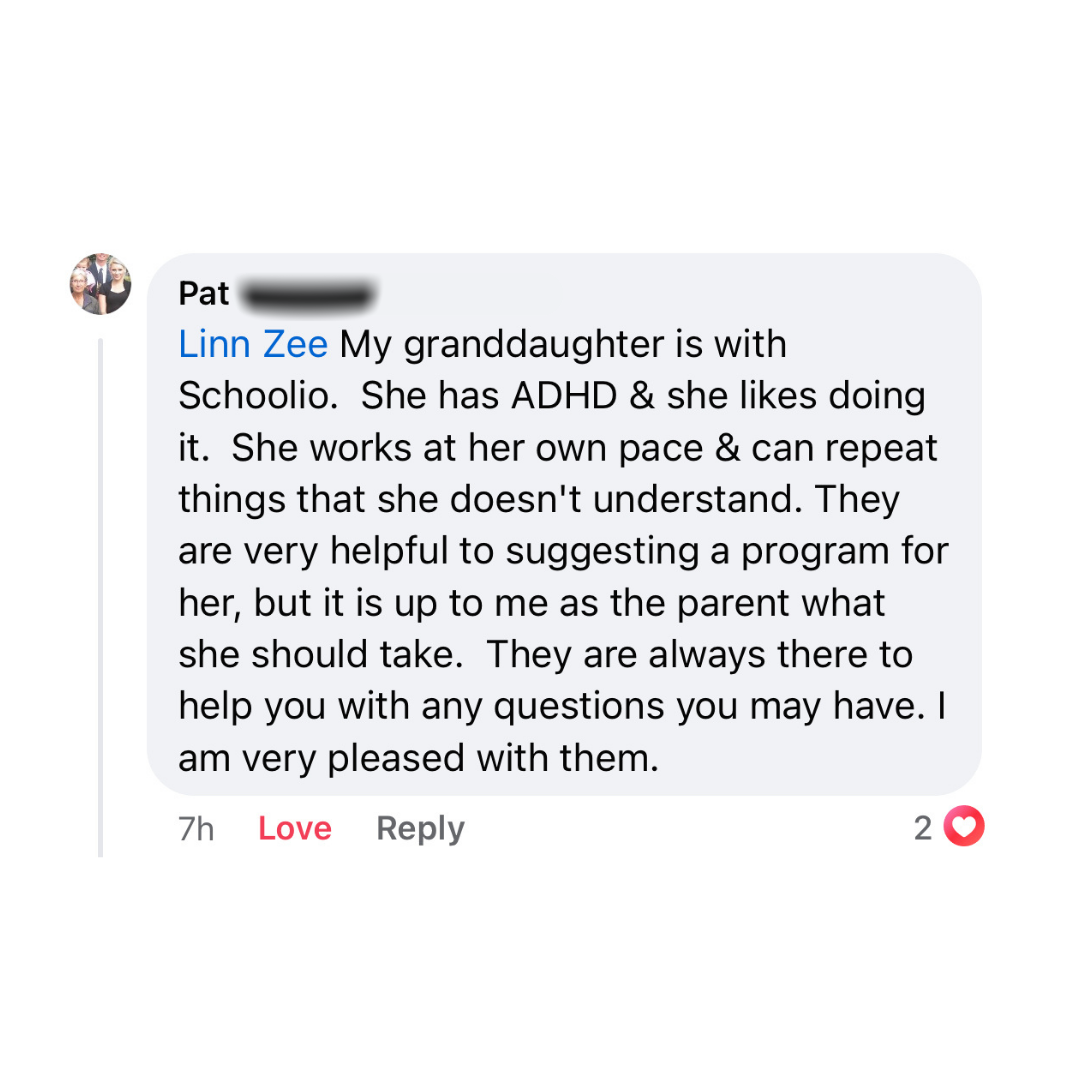Click the closing line "am very pleased with them."
The image size is (1080, 1080).
coord(419,759)
